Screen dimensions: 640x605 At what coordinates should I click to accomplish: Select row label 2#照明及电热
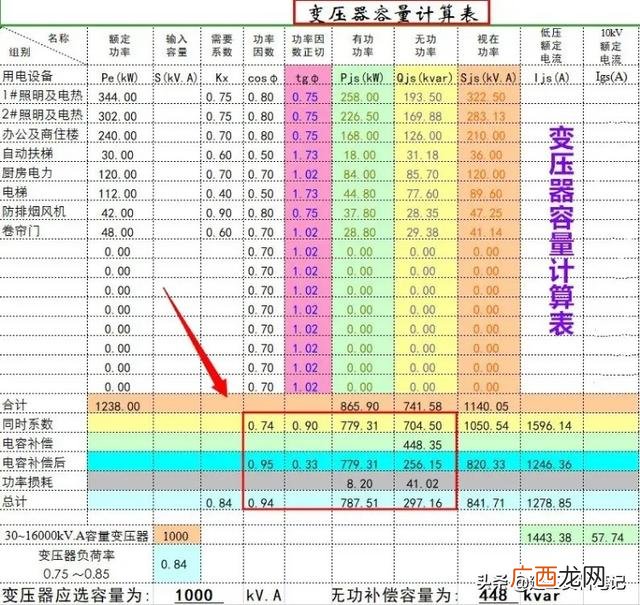pyautogui.click(x=42, y=115)
